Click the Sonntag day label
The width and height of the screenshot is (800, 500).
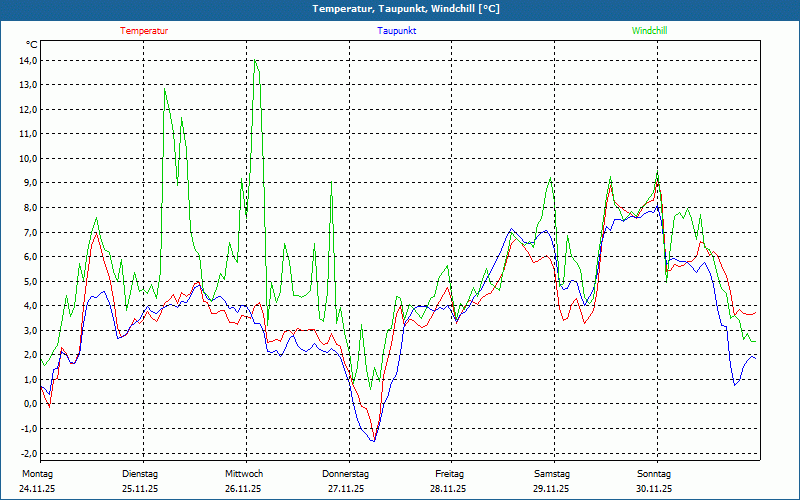point(654,474)
